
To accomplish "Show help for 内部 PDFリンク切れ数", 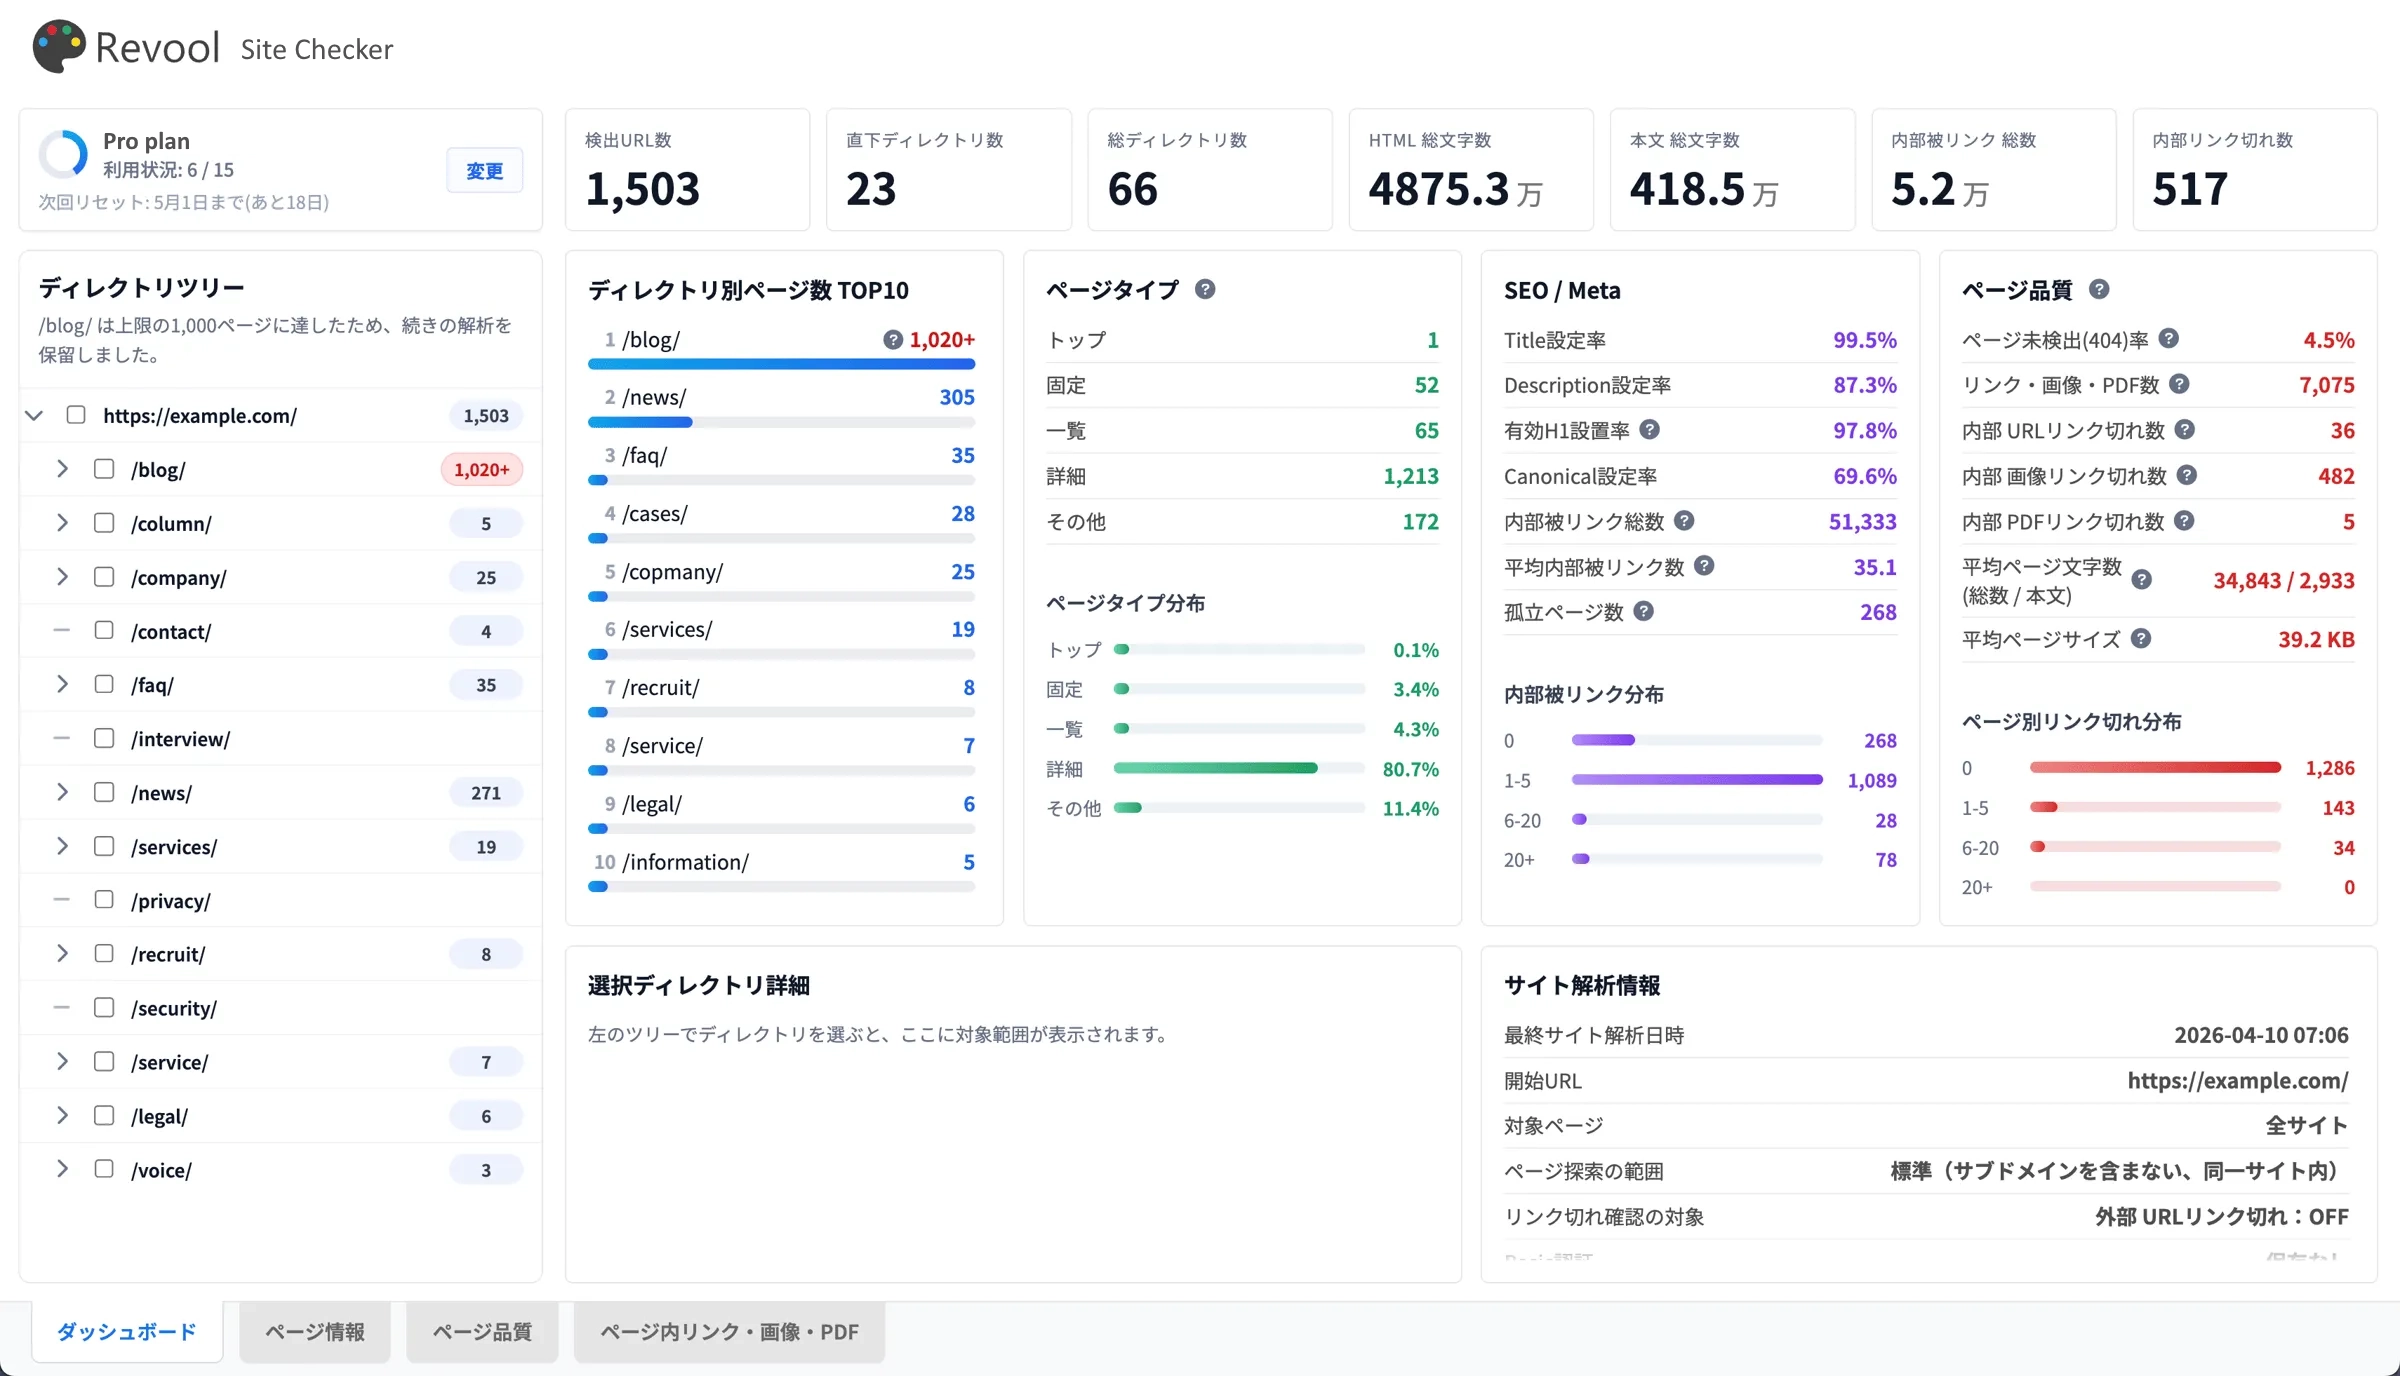I will tap(2185, 521).
